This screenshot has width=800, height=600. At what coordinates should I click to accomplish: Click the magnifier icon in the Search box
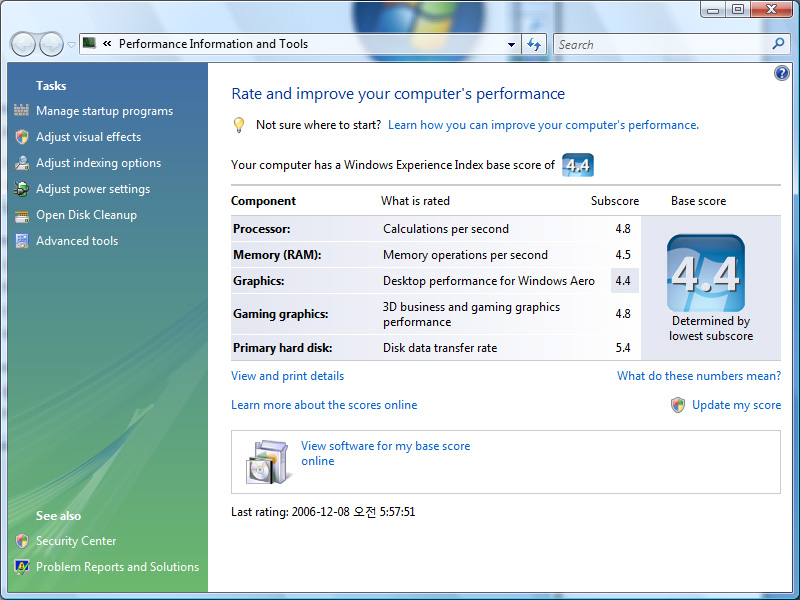tap(778, 44)
